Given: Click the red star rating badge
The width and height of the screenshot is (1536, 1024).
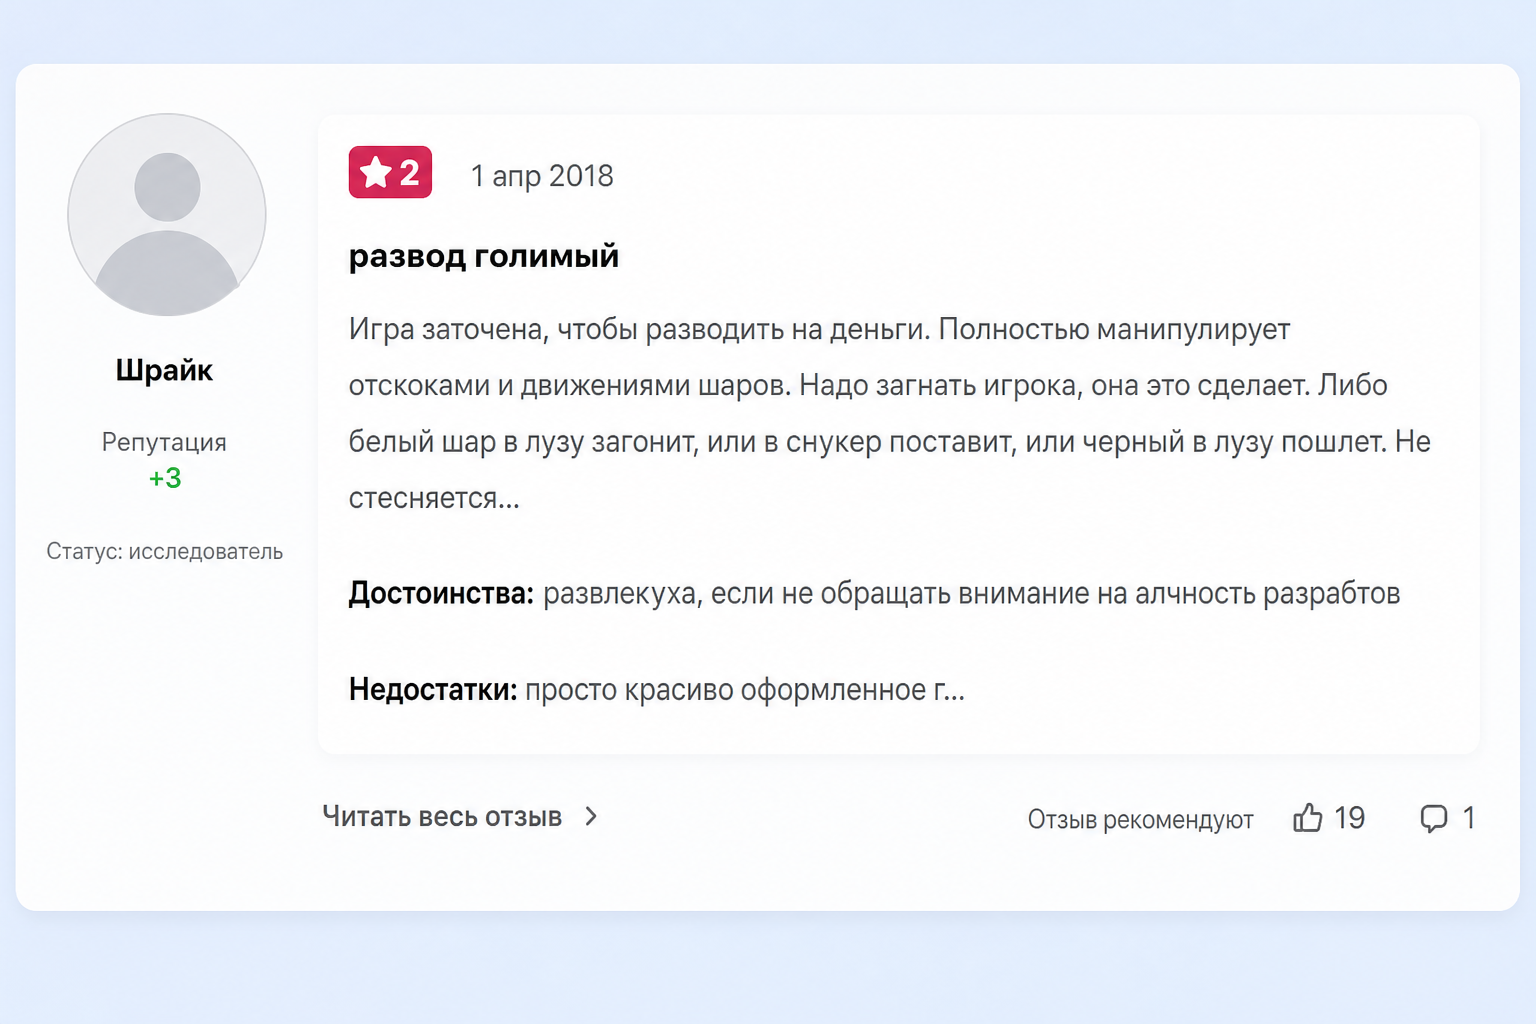Looking at the screenshot, I should click(x=390, y=172).
